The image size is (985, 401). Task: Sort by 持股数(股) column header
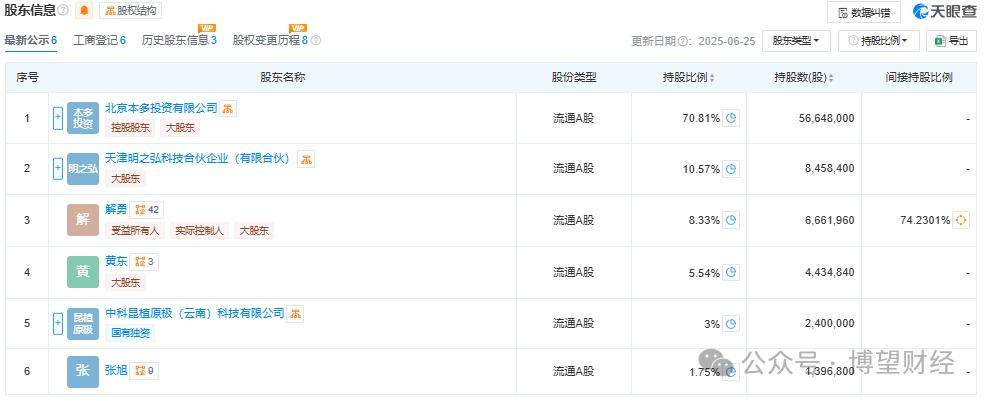point(804,78)
